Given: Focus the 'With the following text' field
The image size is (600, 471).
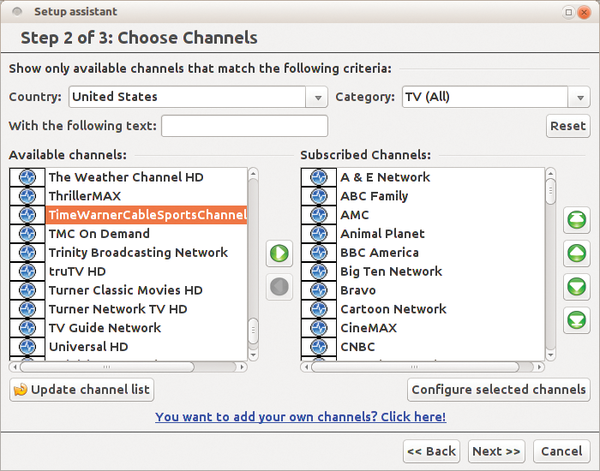Looking at the screenshot, I should pos(245,126).
